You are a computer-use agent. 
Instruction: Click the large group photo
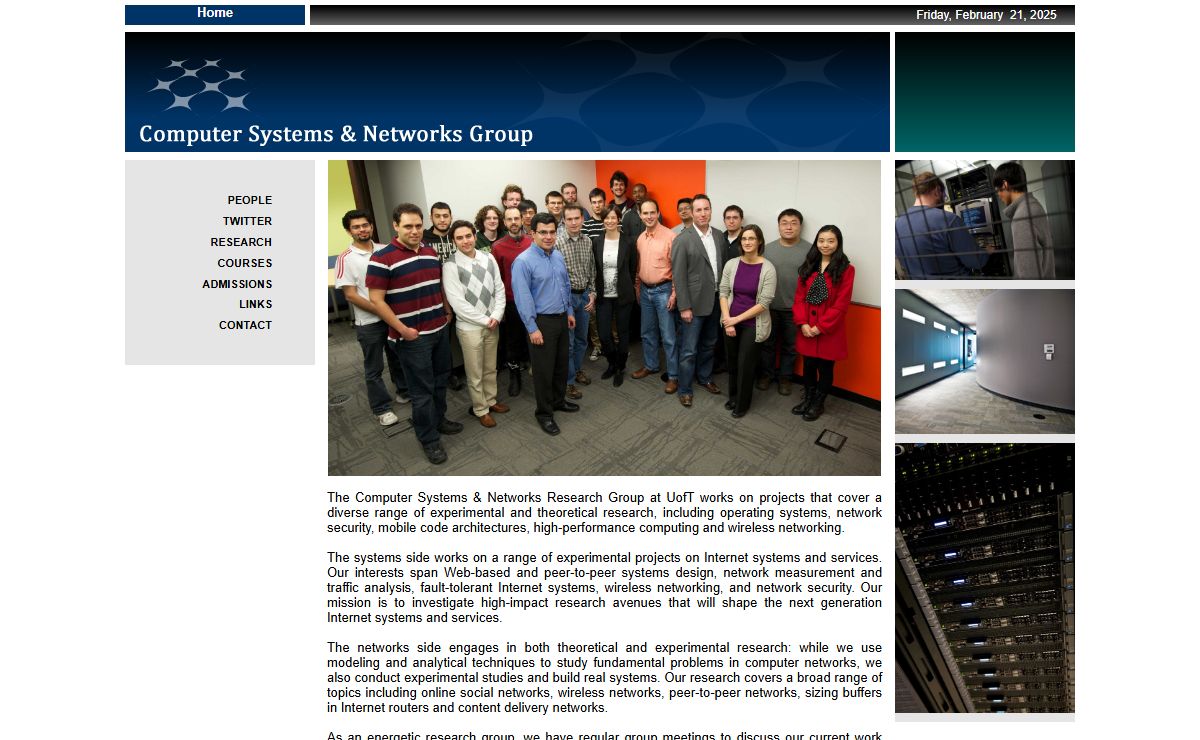(604, 318)
